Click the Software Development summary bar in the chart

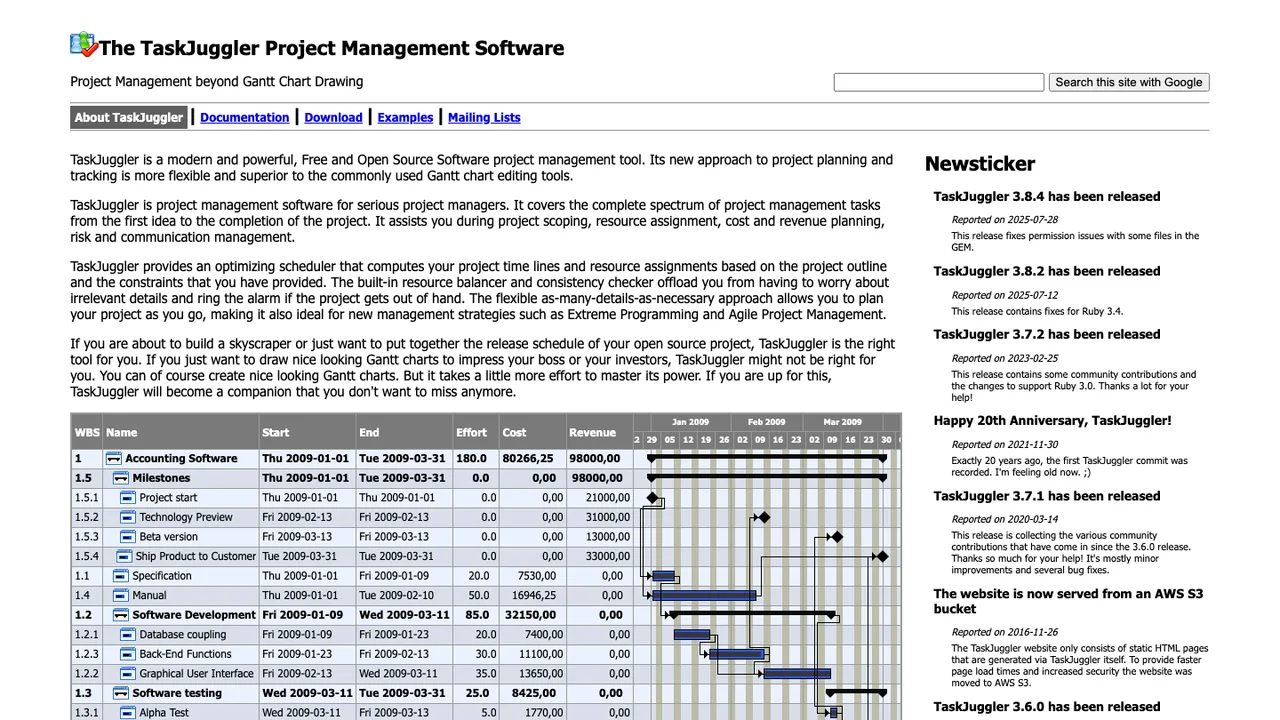(752, 614)
